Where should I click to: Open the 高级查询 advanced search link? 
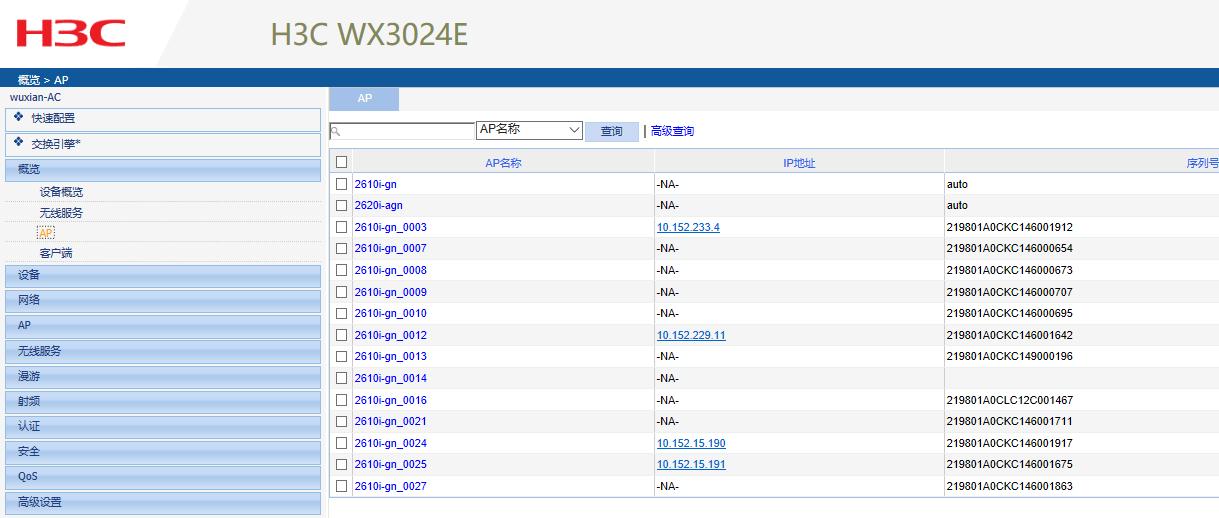pyautogui.click(x=672, y=131)
